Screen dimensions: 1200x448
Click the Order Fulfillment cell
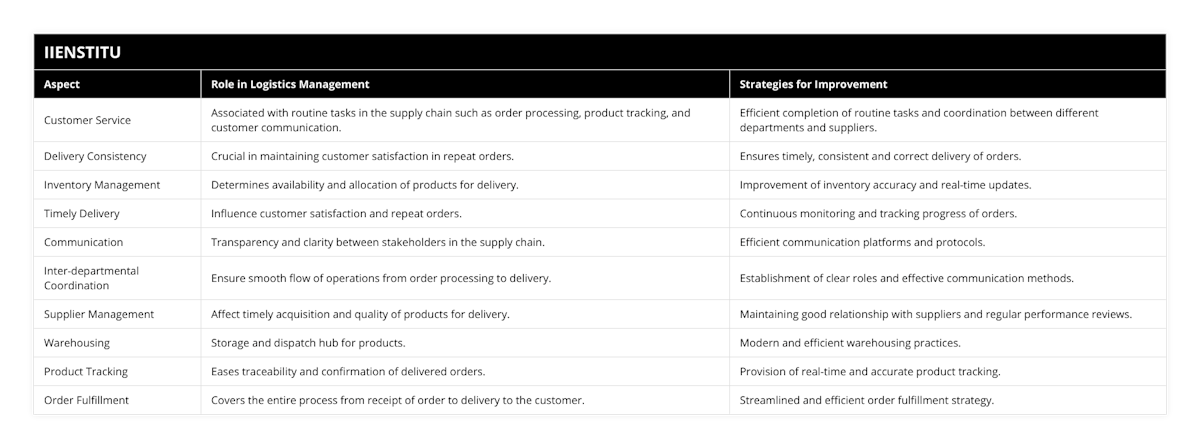[87, 400]
